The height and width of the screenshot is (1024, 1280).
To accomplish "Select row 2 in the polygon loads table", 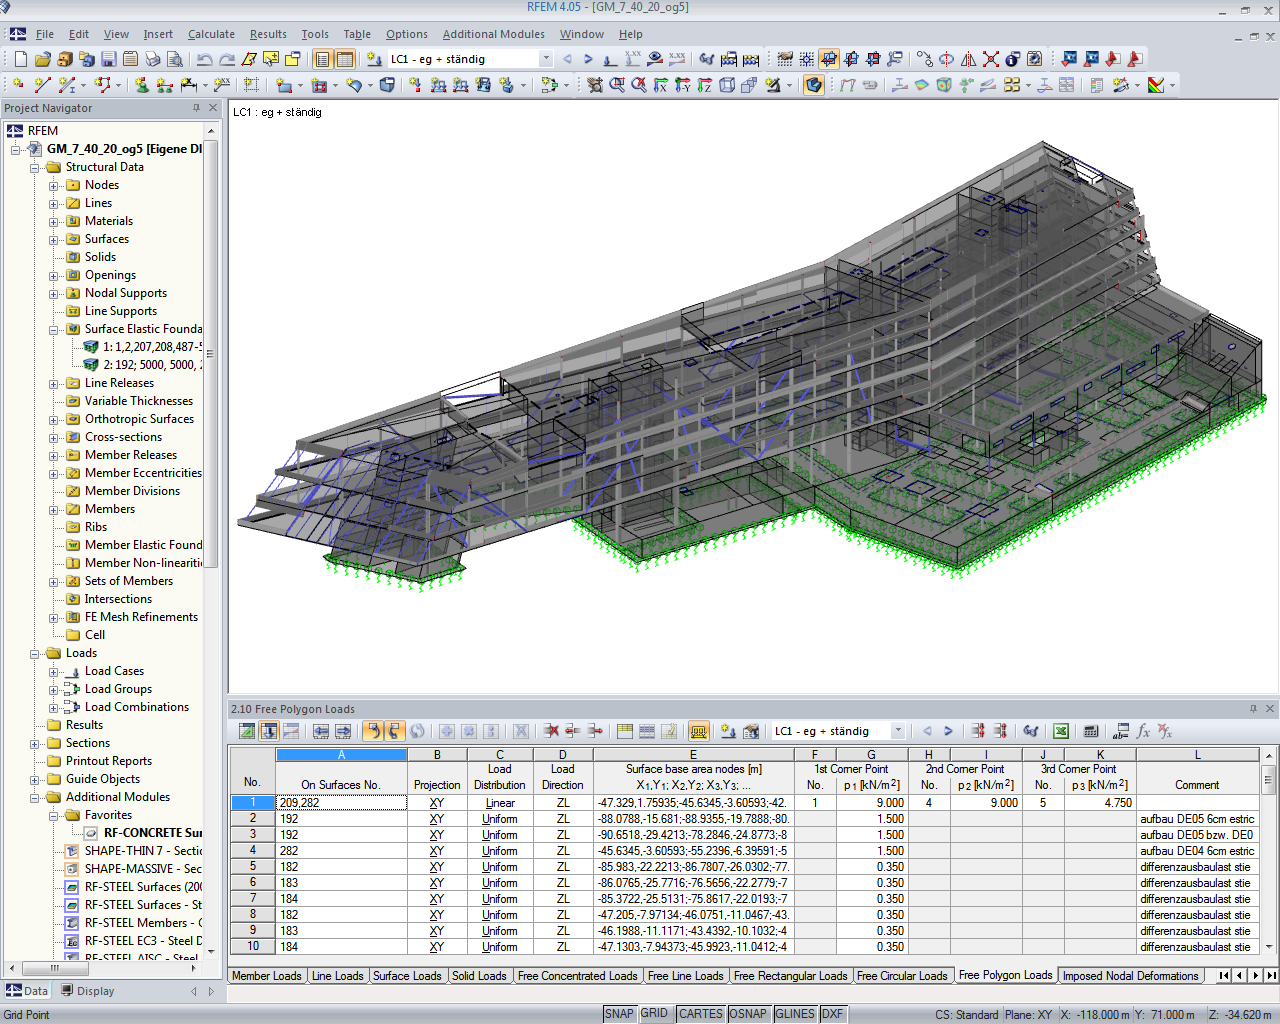I will coord(252,819).
